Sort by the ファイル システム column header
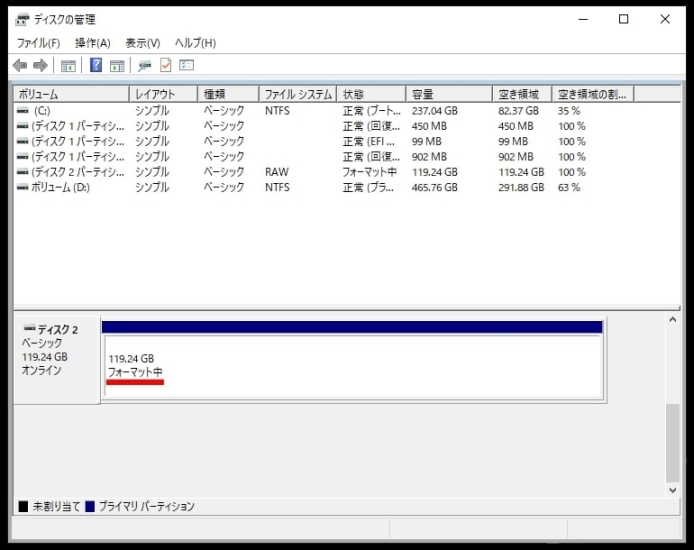Viewport: 694px width, 550px height. click(298, 94)
